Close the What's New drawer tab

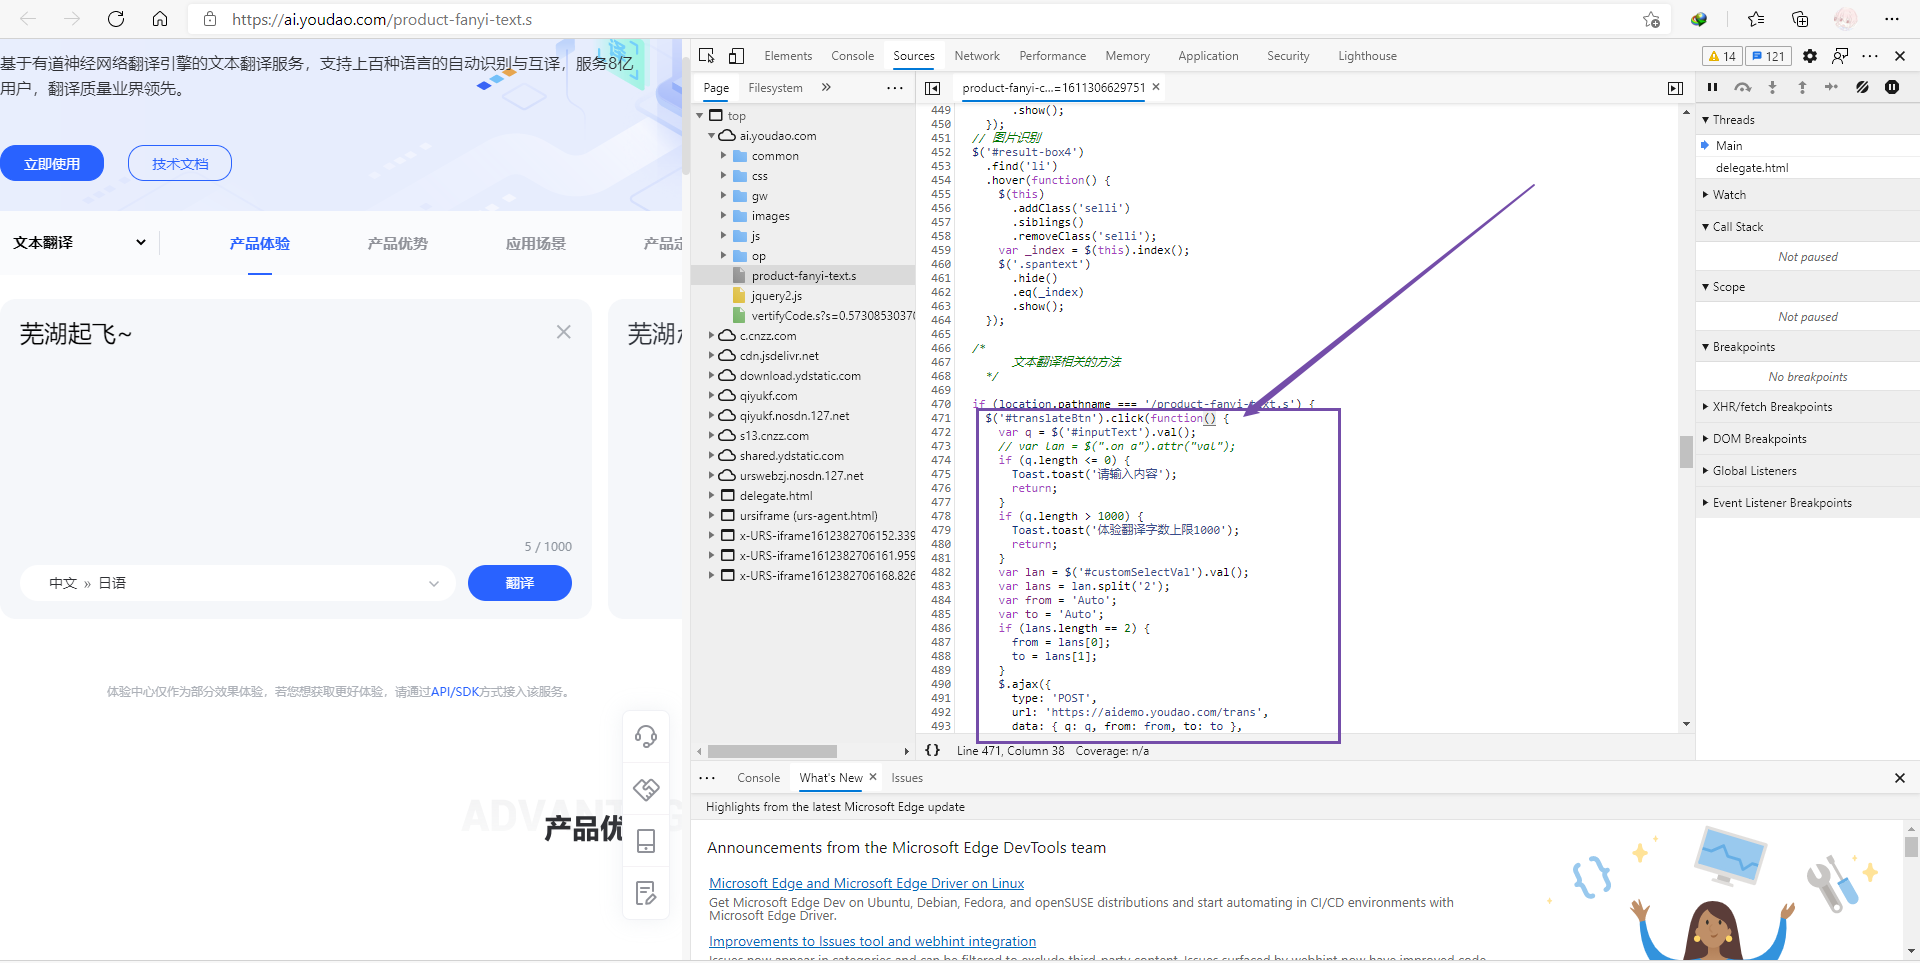click(x=873, y=777)
